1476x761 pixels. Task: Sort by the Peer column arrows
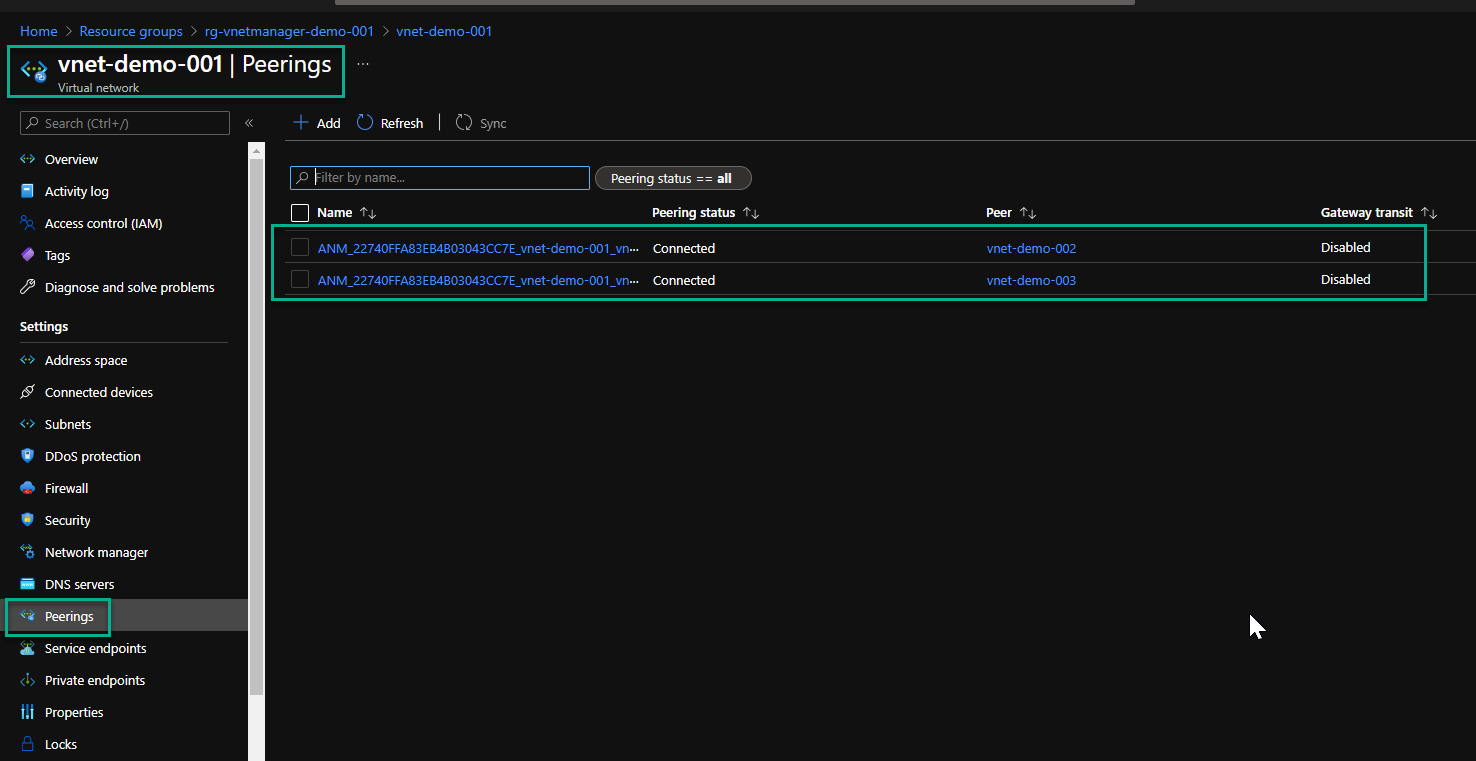[x=1028, y=213]
